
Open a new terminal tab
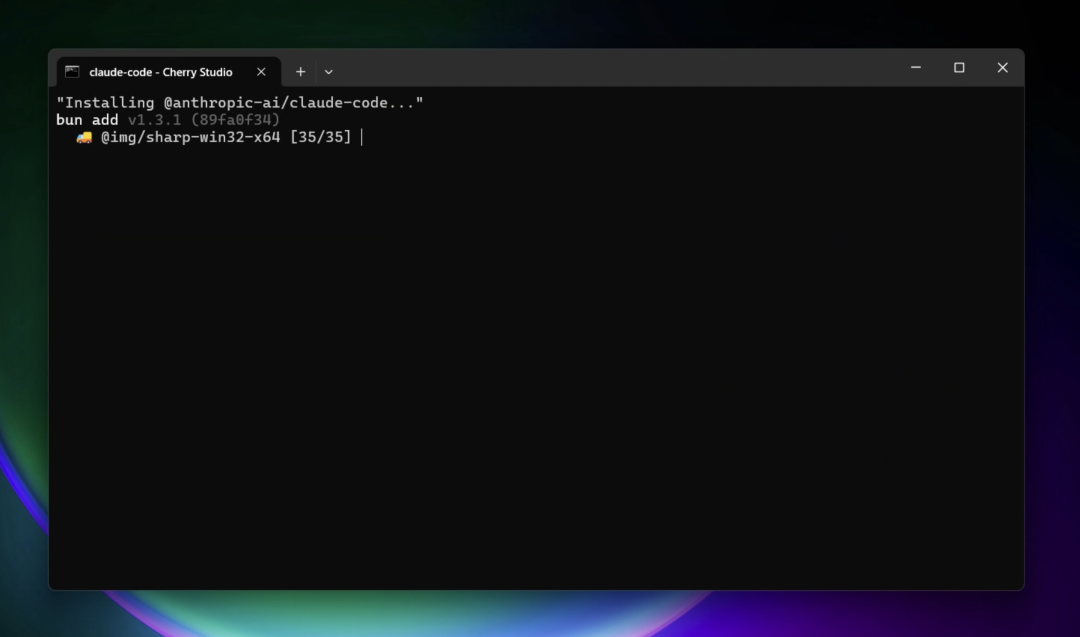300,72
